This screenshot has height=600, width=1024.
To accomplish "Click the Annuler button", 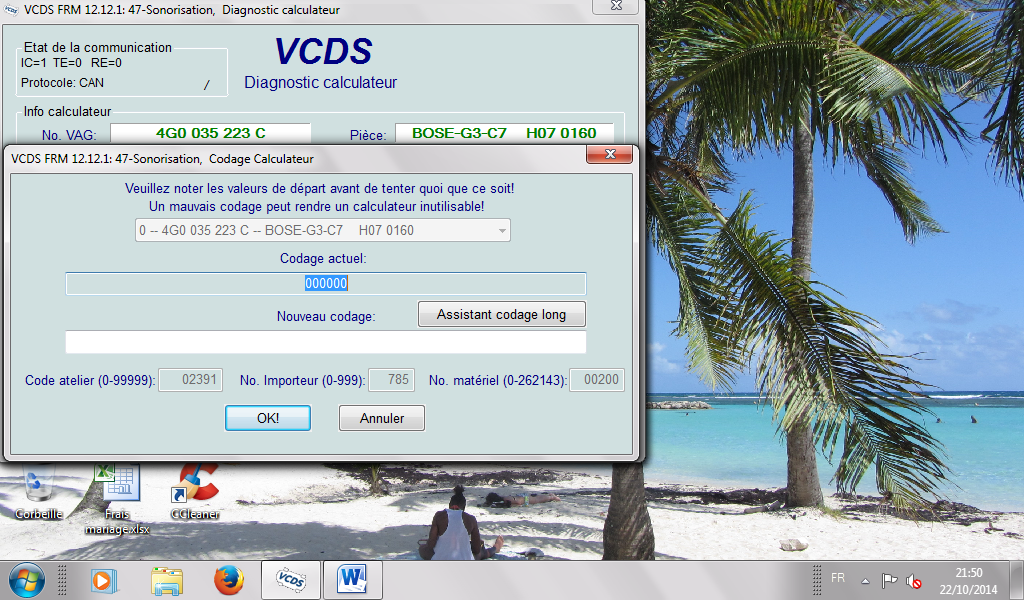I will [382, 418].
